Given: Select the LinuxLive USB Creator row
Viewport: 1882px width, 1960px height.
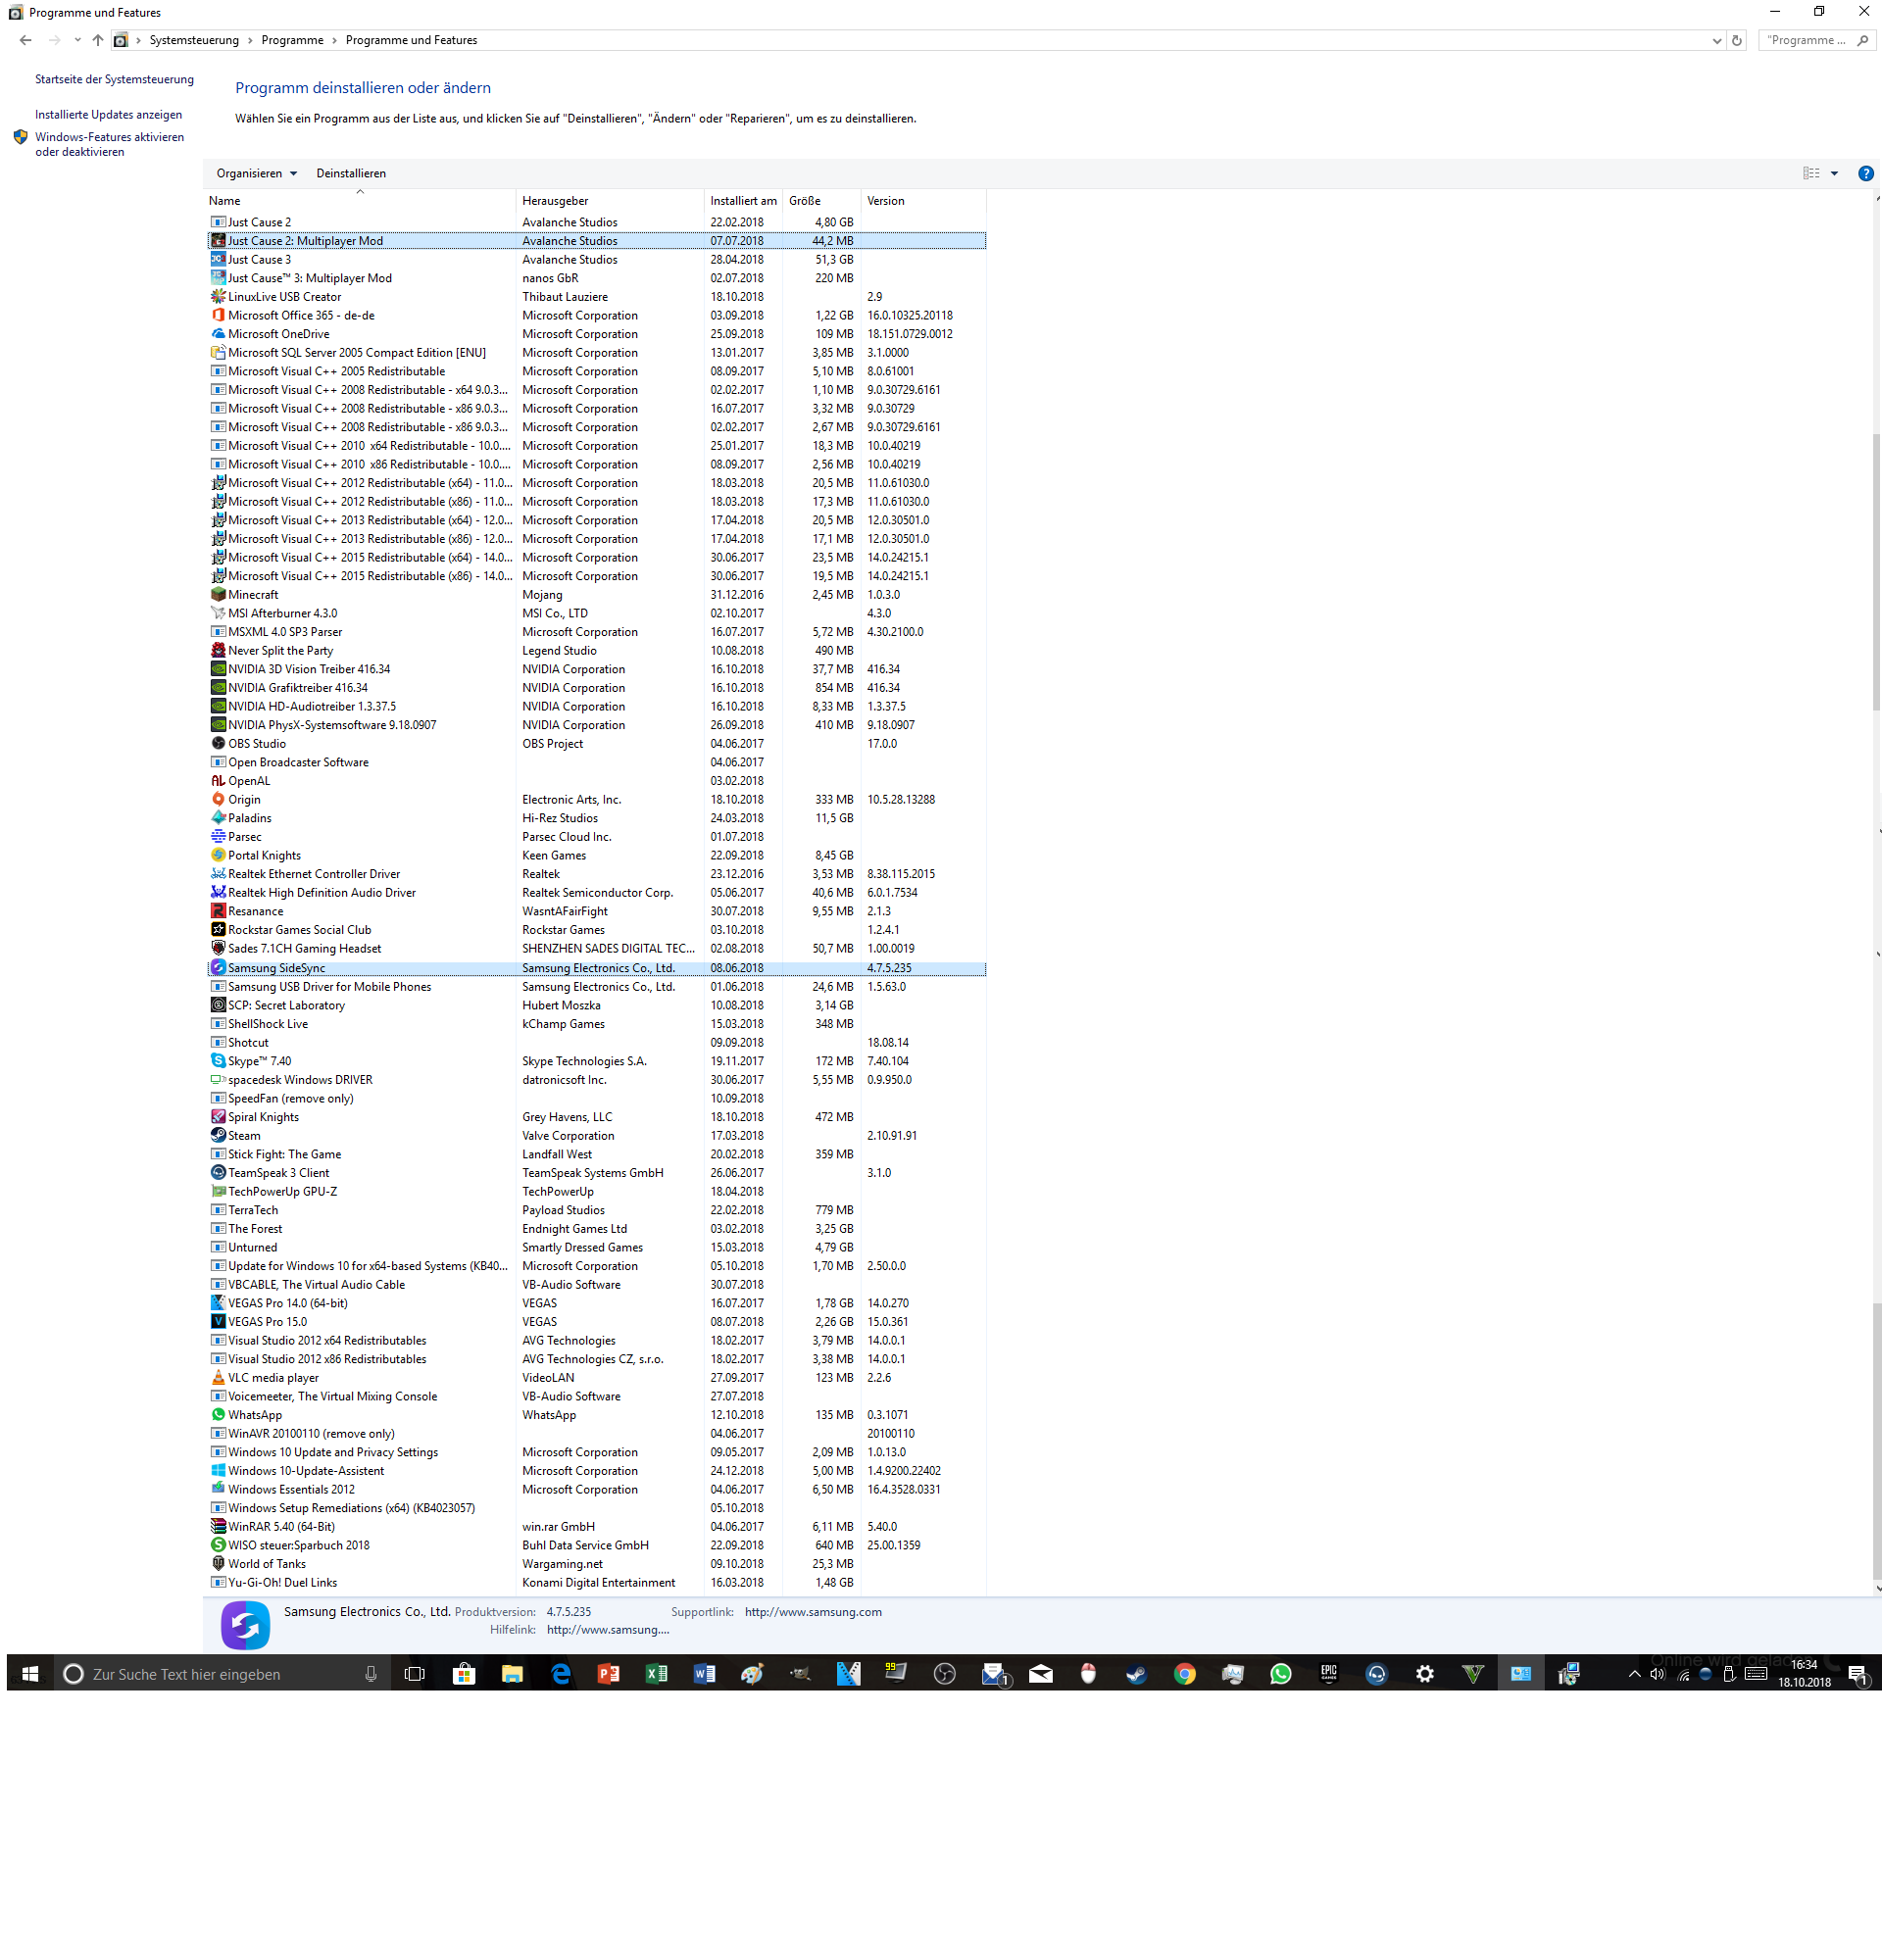Looking at the screenshot, I should (x=596, y=297).
